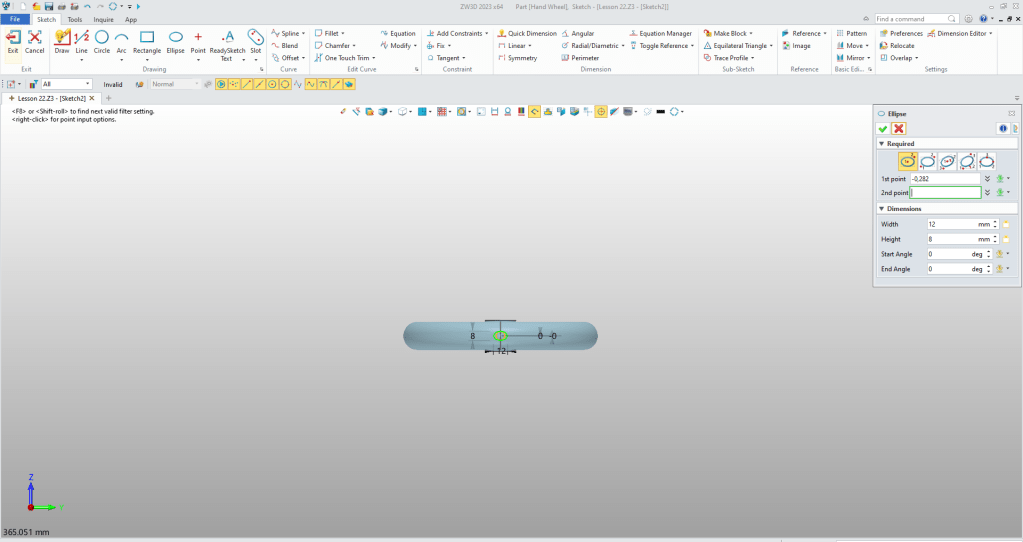Click the Slot tool icon
Screen dimensions: 1023x542
point(255,42)
